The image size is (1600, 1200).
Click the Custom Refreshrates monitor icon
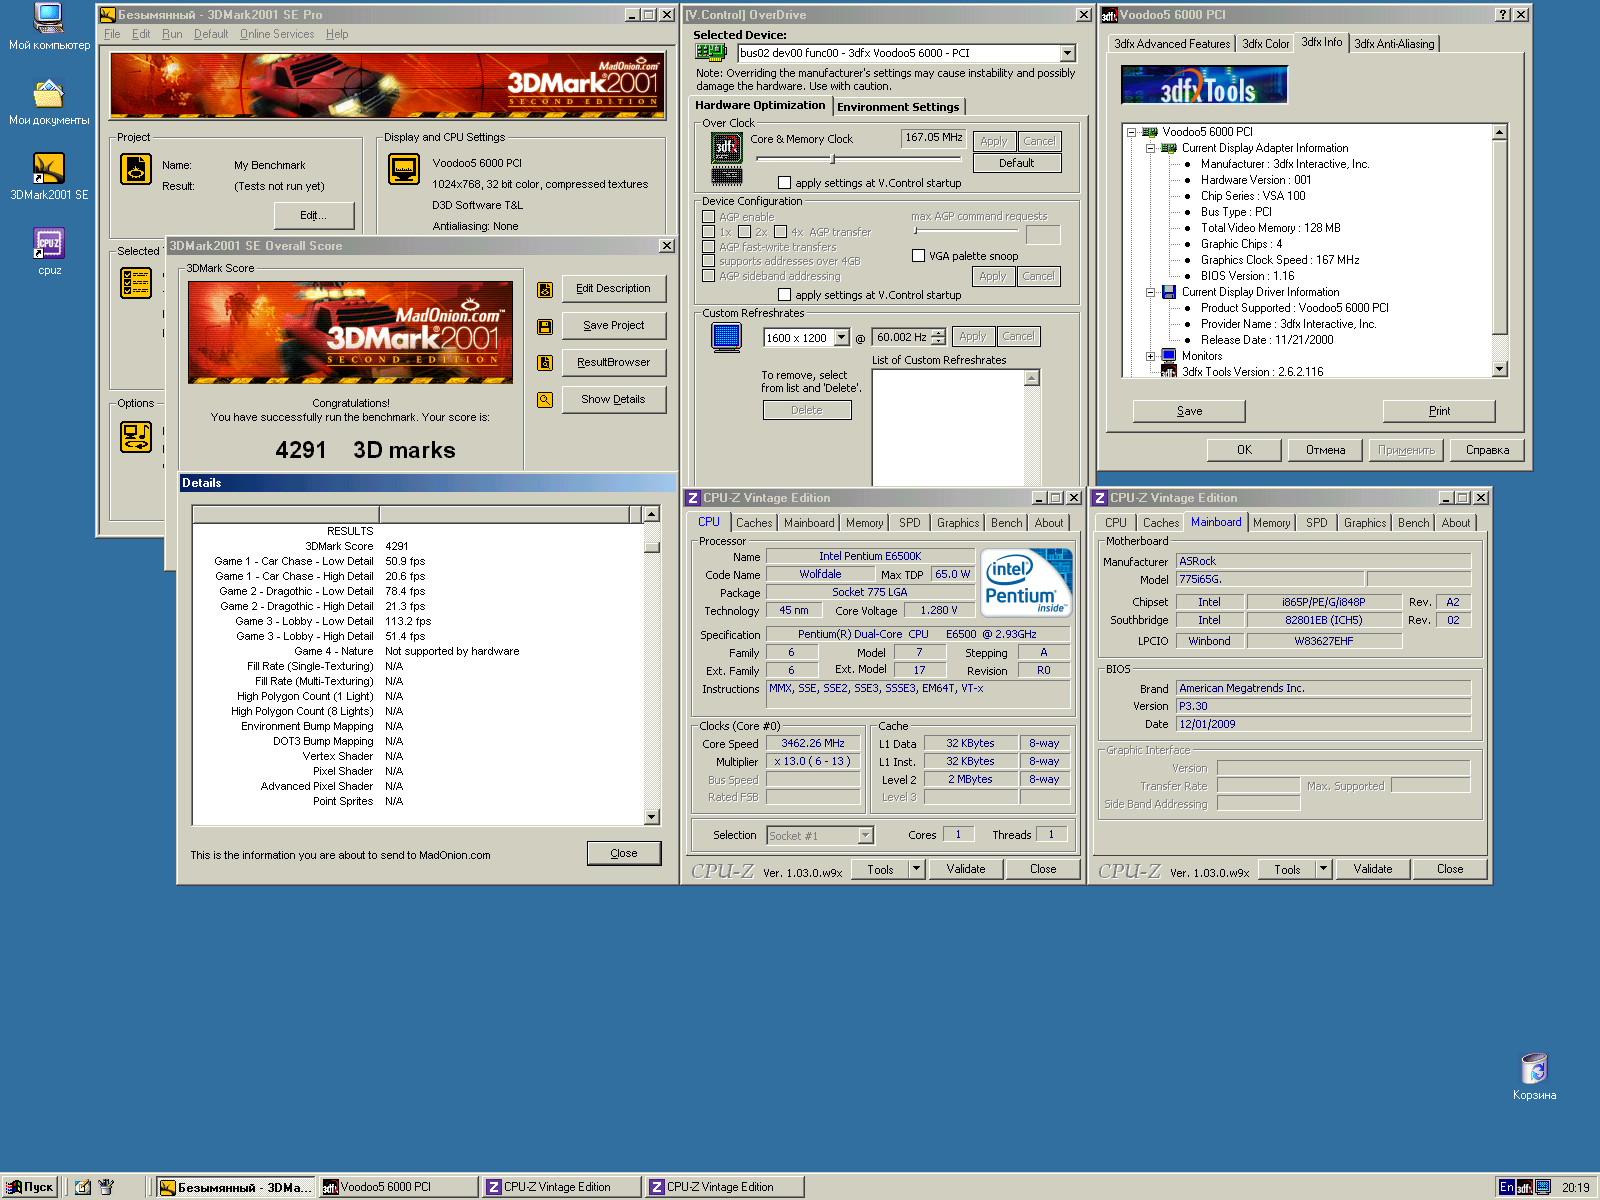[726, 337]
